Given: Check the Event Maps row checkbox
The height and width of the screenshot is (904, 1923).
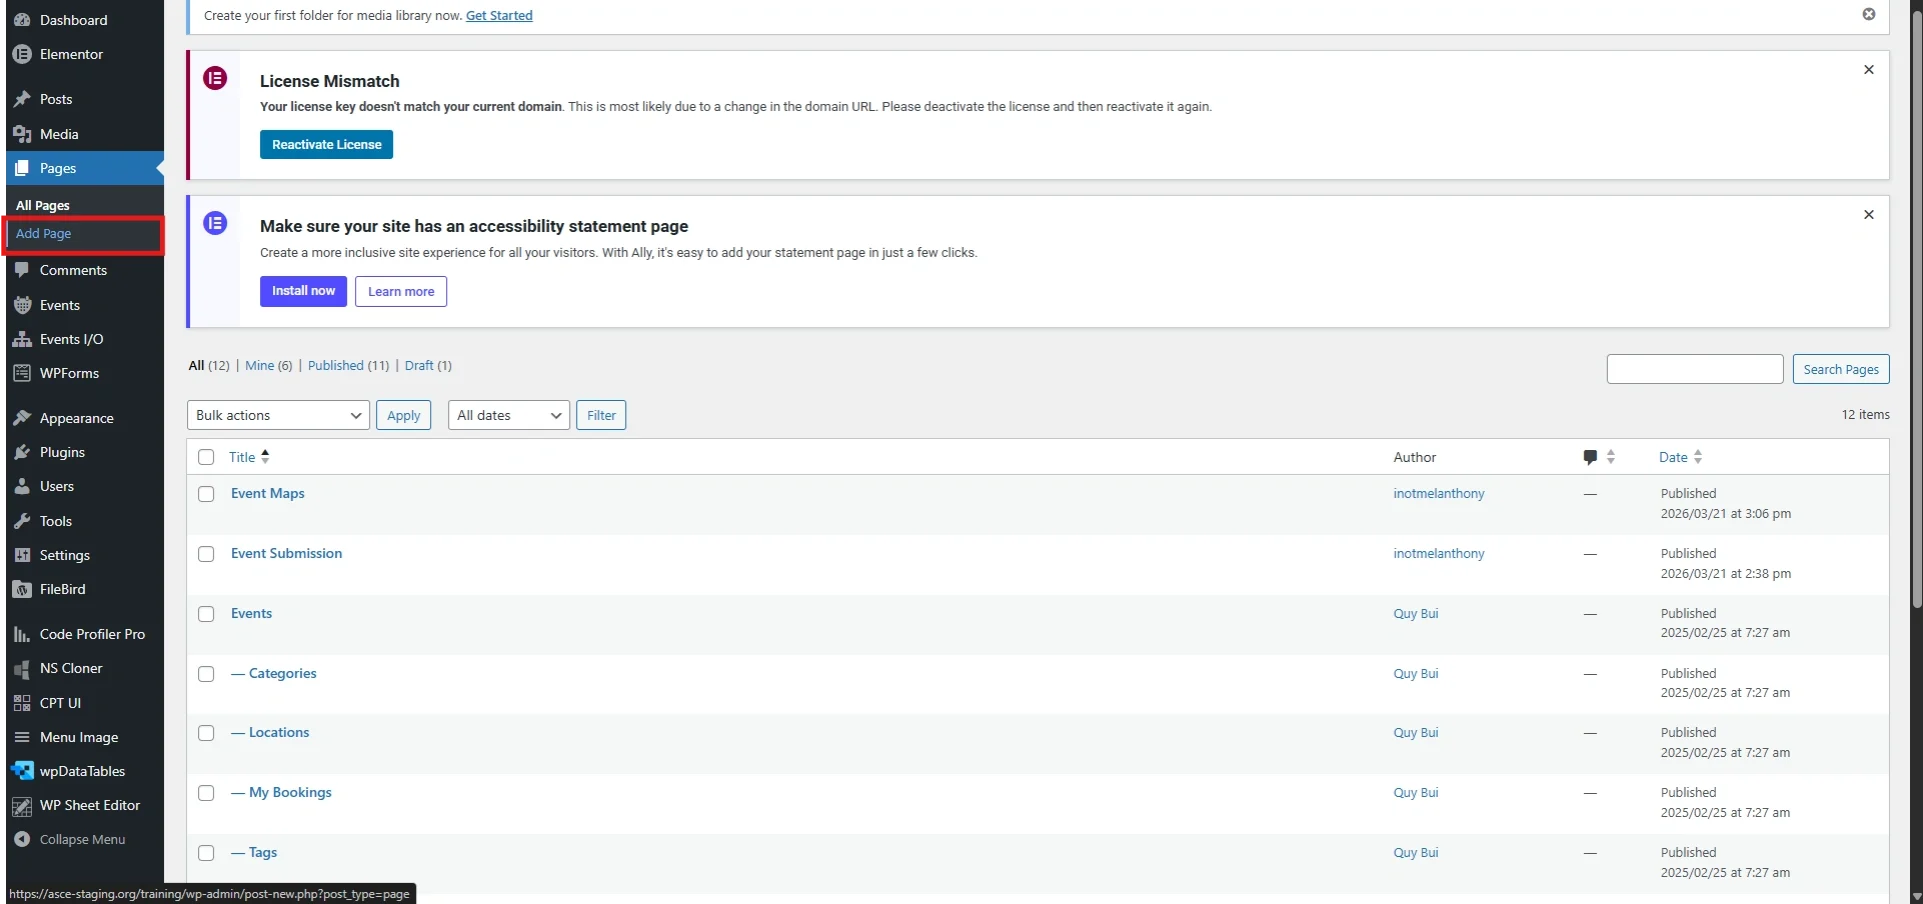Looking at the screenshot, I should coord(206,494).
